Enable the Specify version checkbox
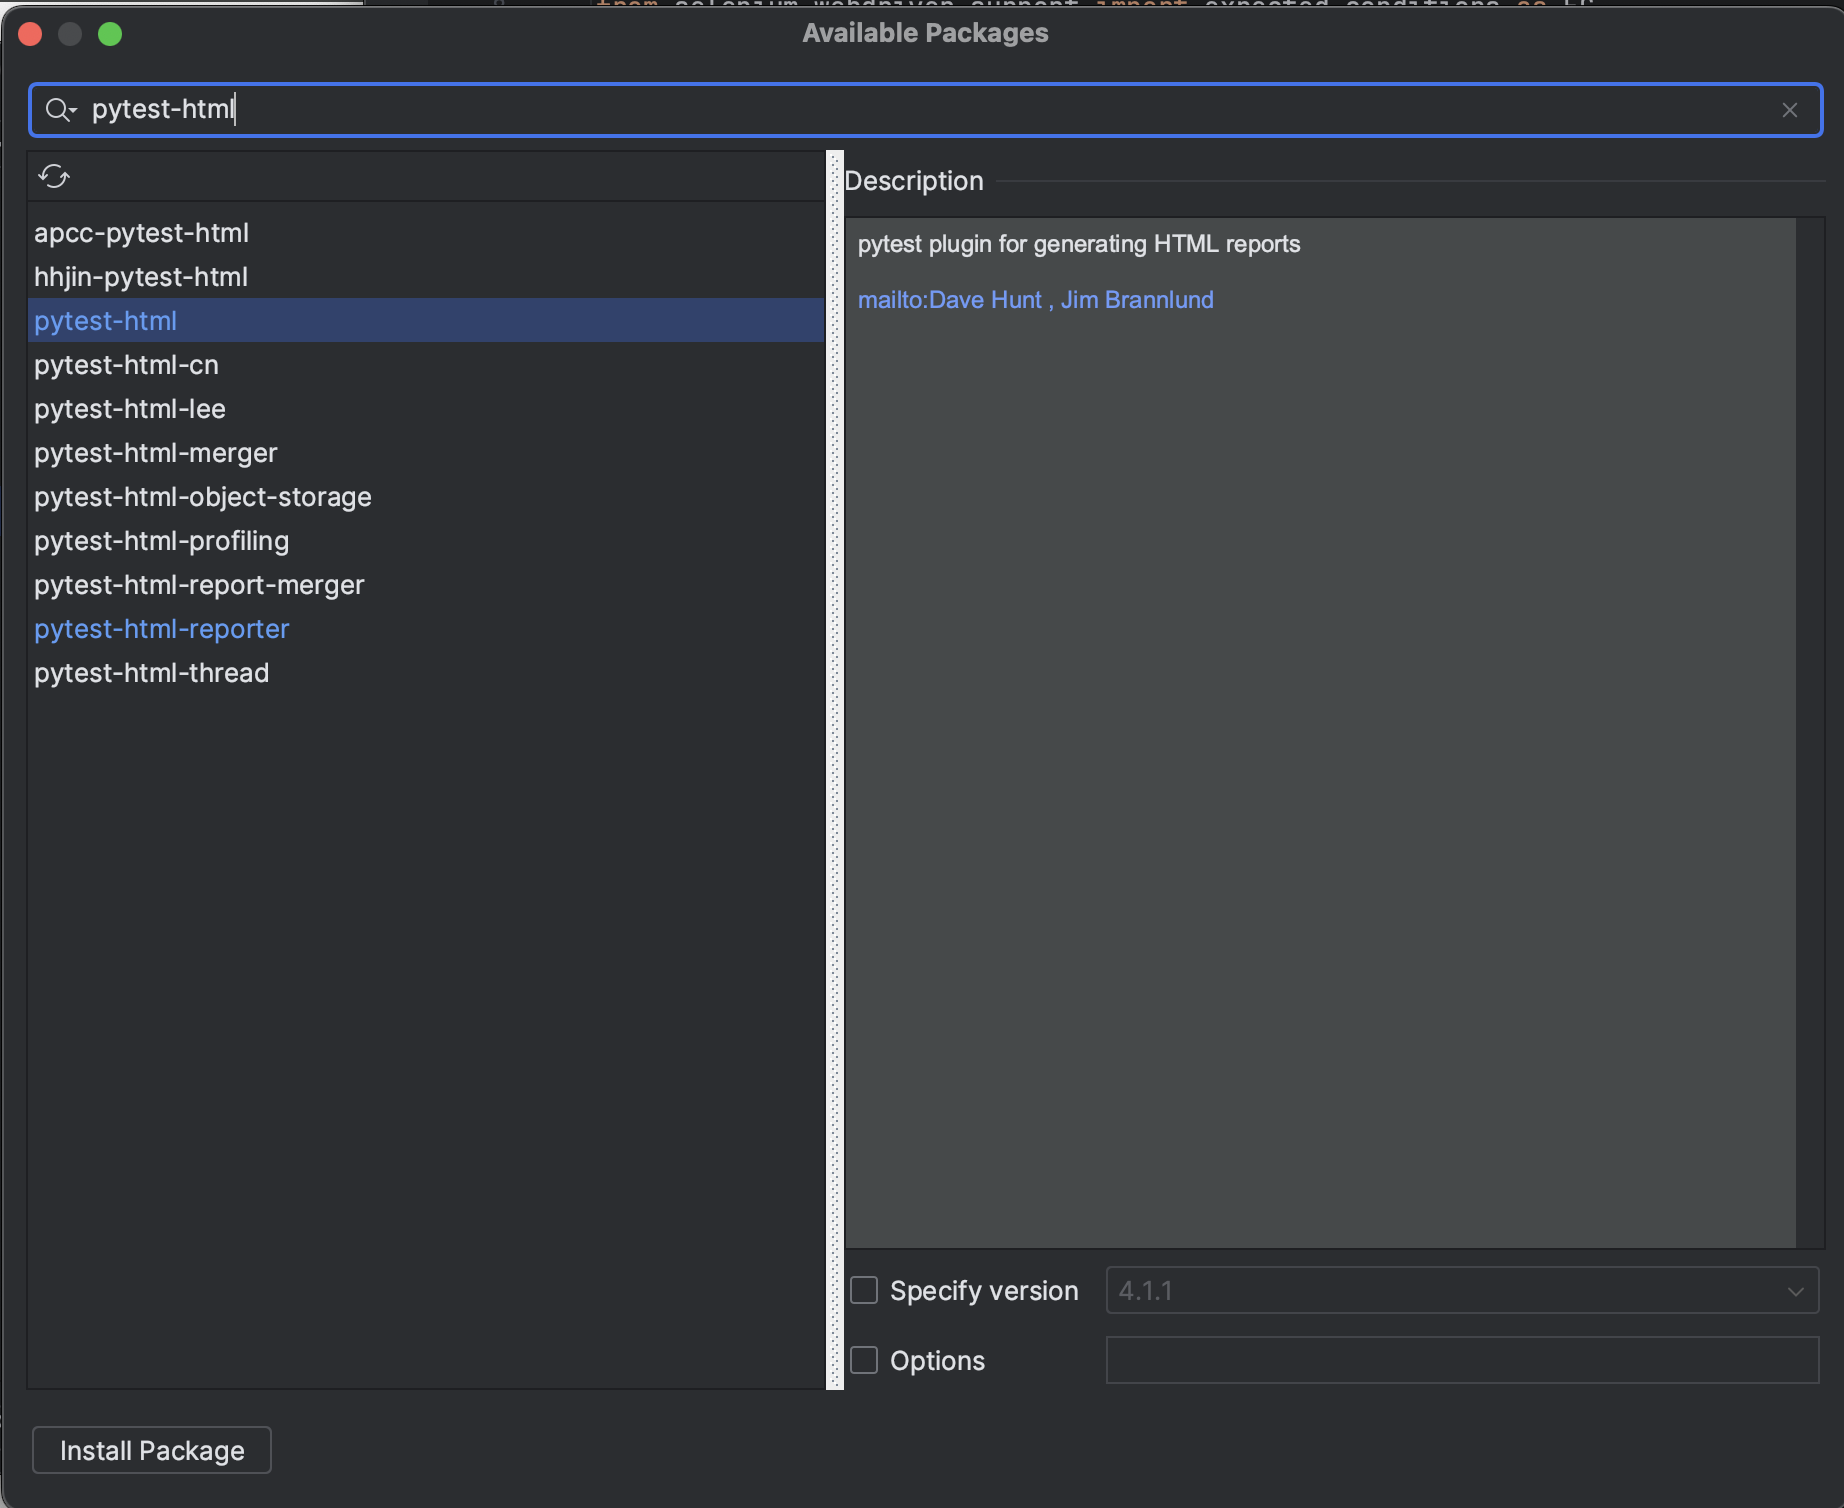This screenshot has width=1844, height=1508. [x=864, y=1290]
